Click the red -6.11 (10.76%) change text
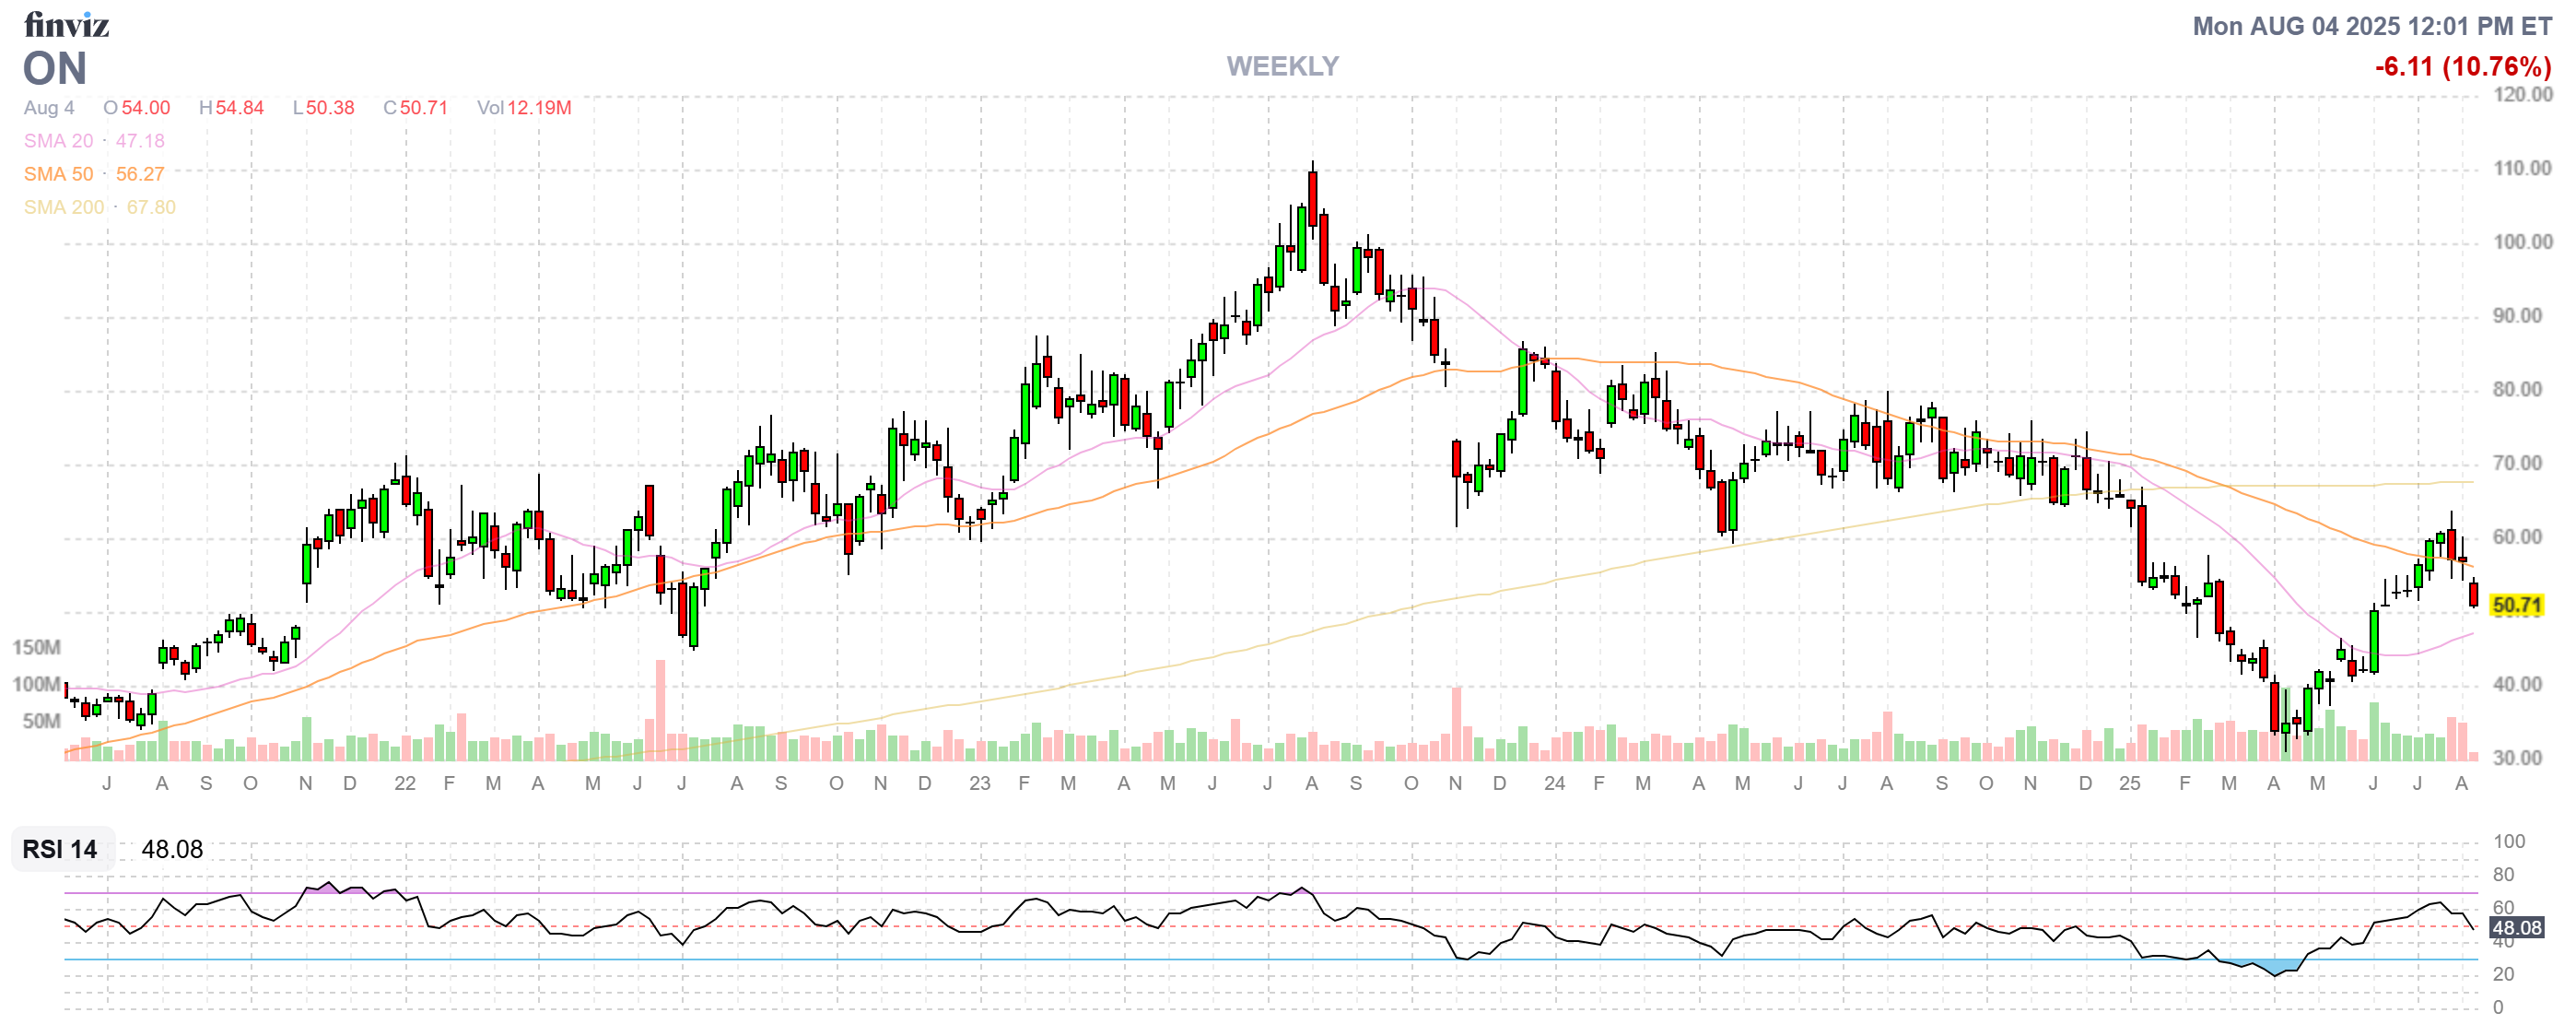 [2462, 67]
